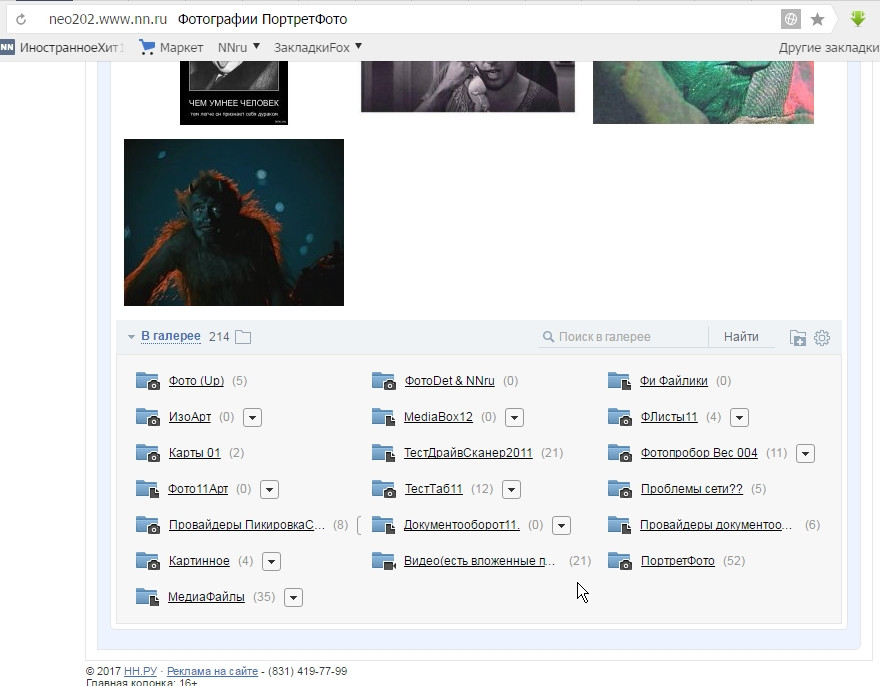Open the Карты 01 album link
This screenshot has height=686, width=880.
[x=194, y=452]
